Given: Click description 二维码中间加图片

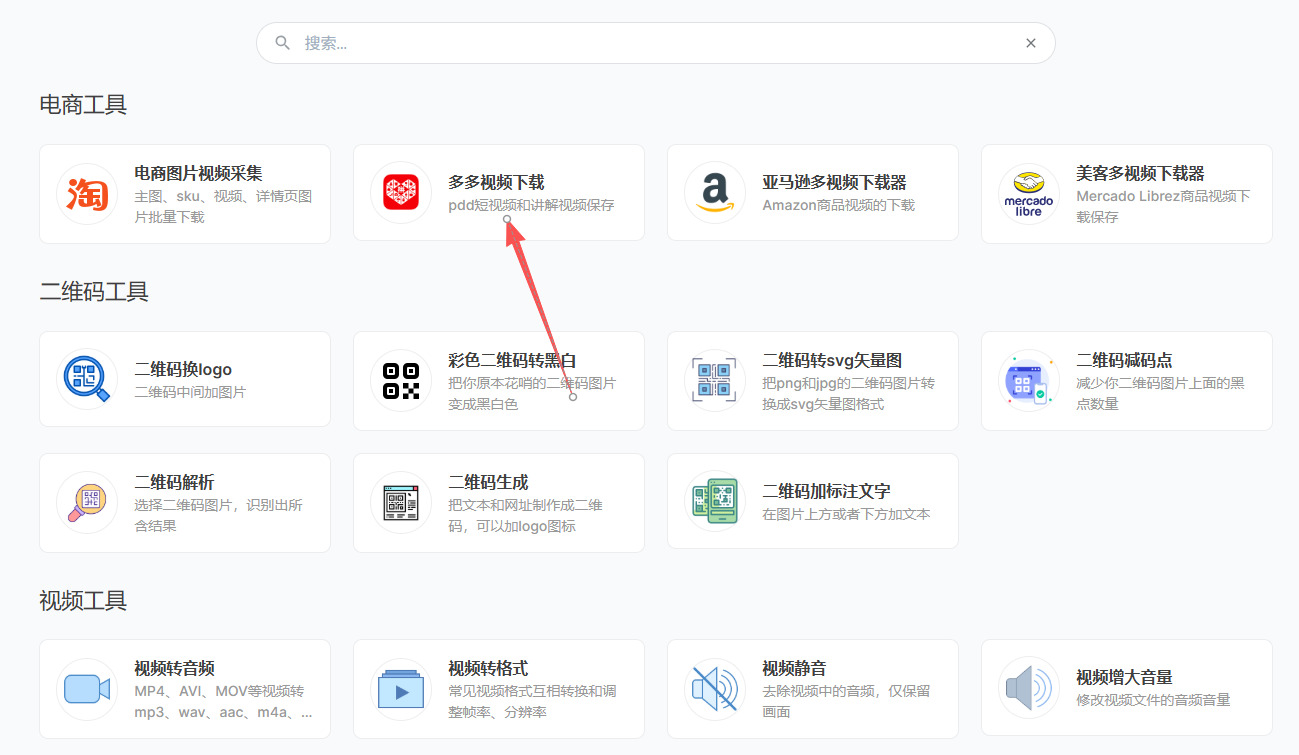Looking at the screenshot, I should 190,392.
